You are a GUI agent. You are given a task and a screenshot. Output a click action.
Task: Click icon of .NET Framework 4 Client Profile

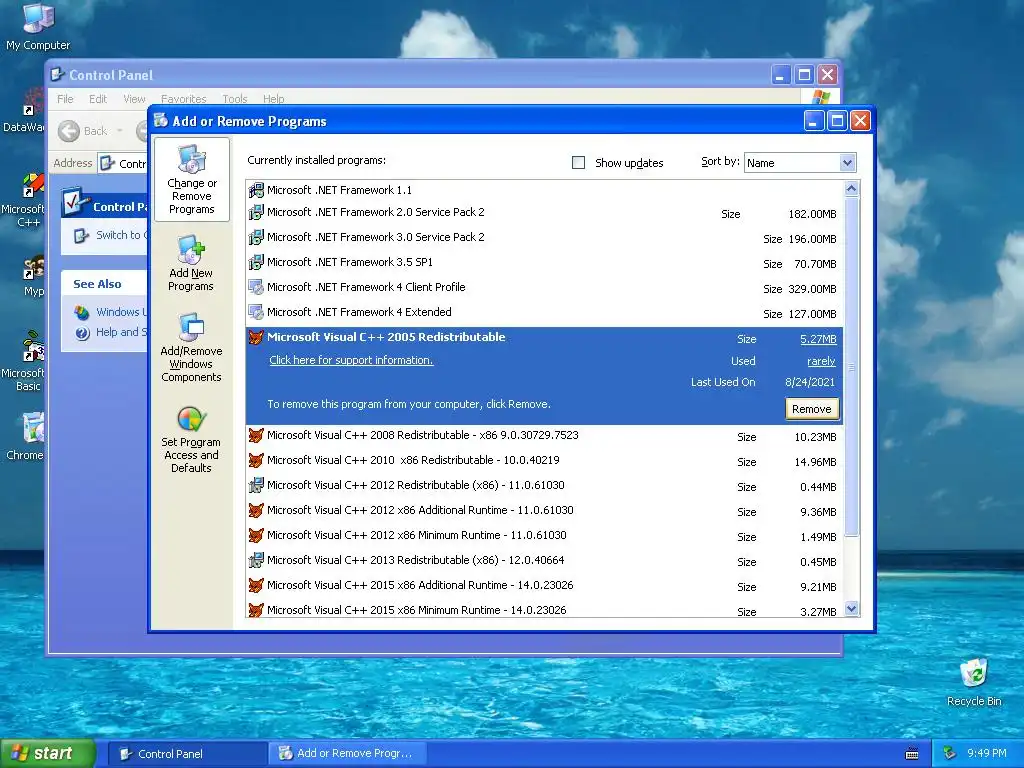click(256, 287)
